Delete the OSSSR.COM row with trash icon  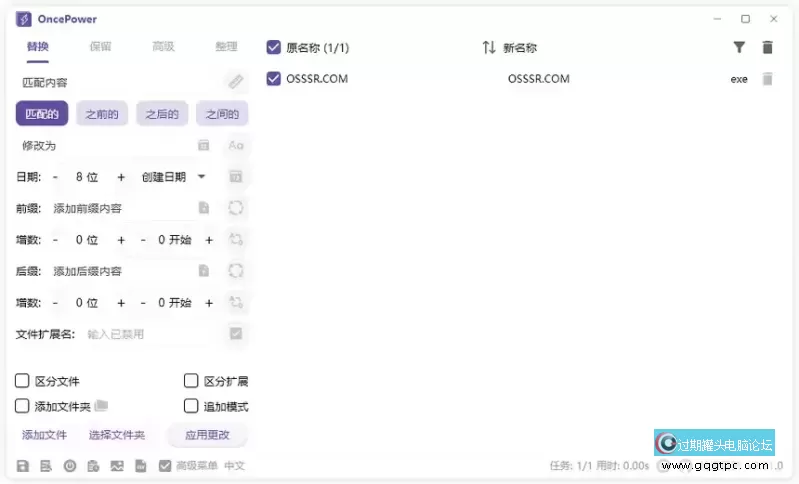coord(767,79)
